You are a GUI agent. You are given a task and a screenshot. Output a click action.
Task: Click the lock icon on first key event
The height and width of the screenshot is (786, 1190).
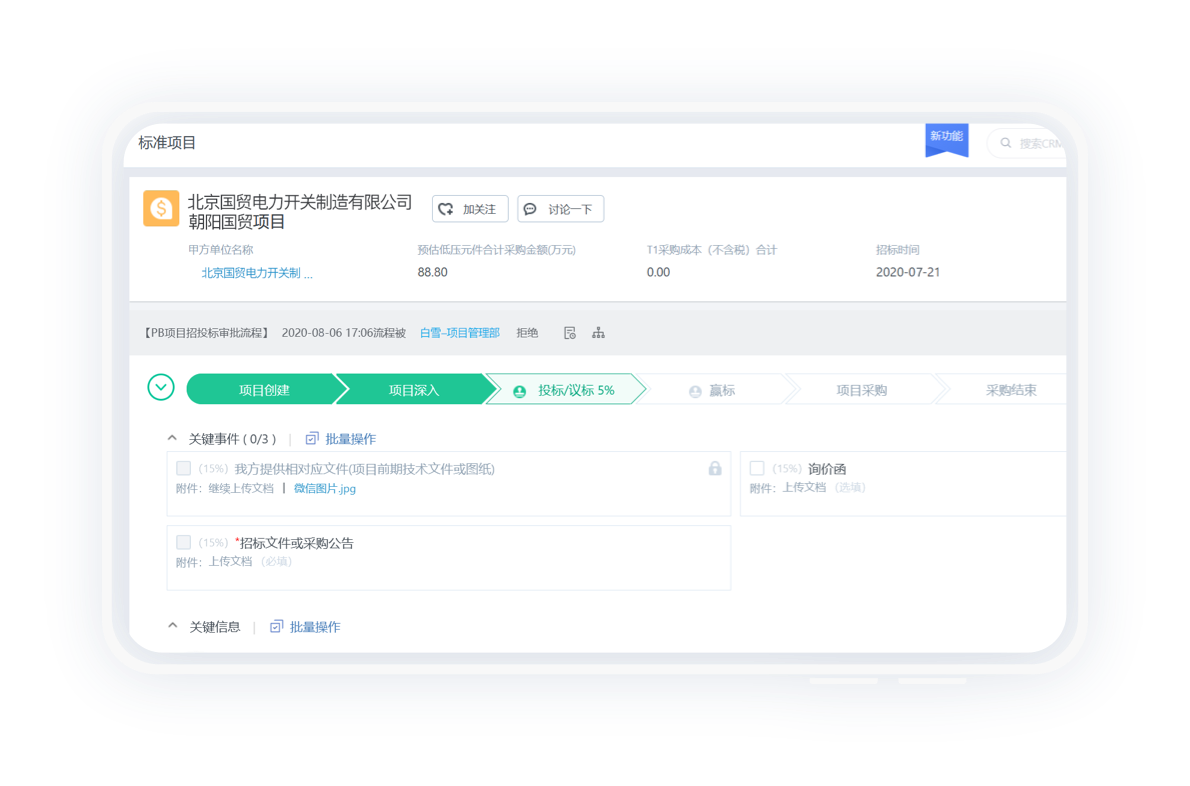click(x=715, y=468)
